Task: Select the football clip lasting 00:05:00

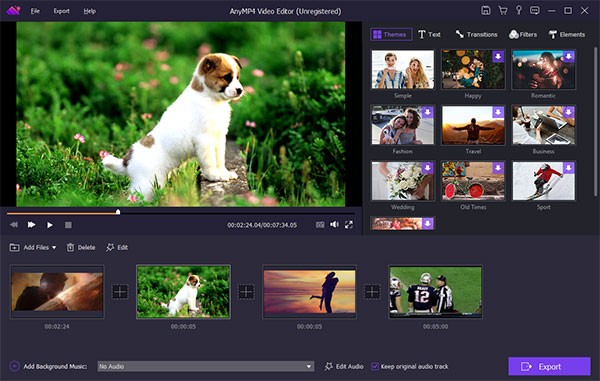Action: pos(435,292)
